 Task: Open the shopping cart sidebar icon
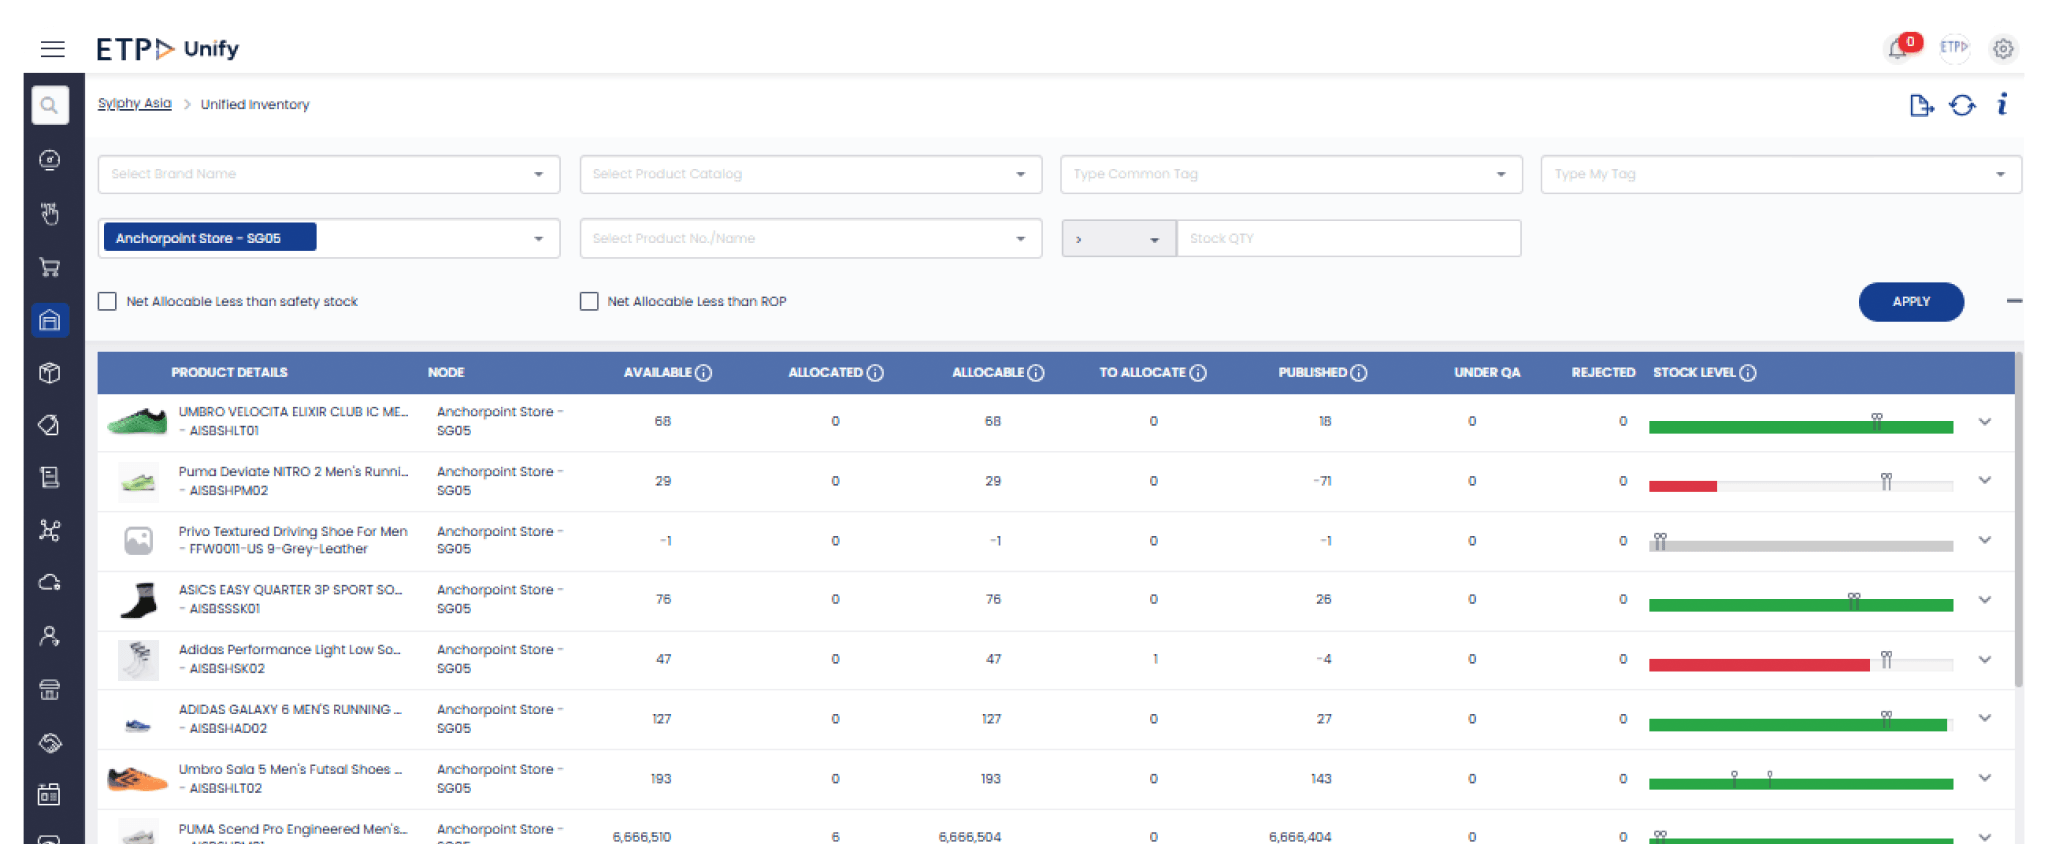(50, 267)
